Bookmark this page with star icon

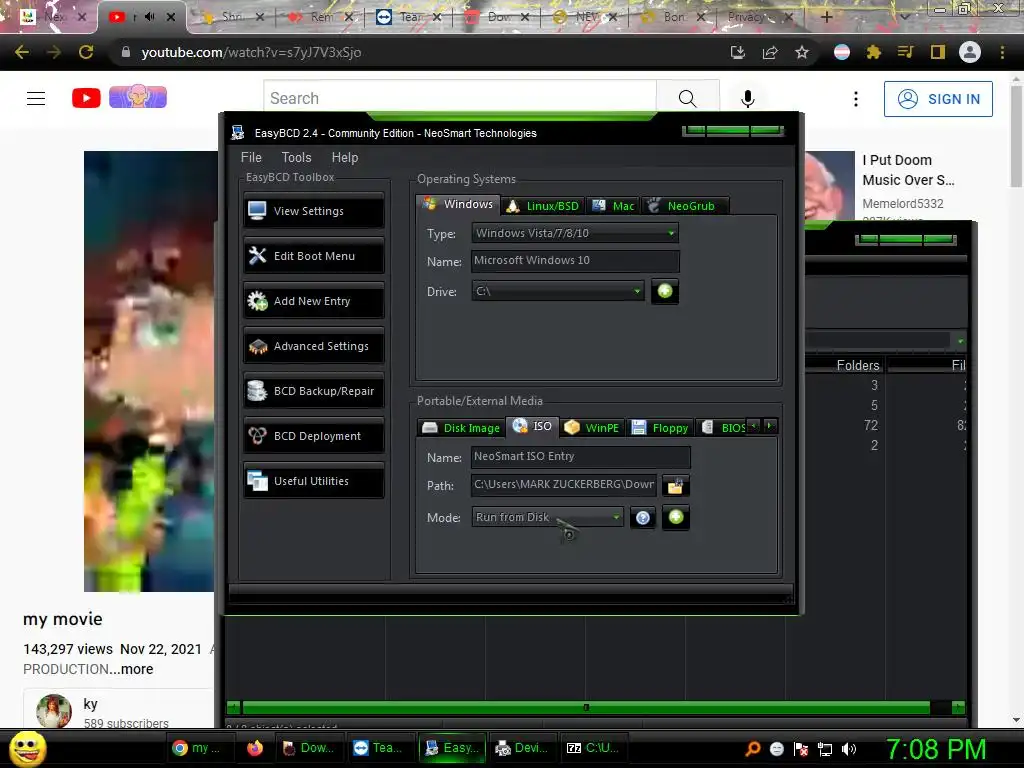(x=802, y=52)
